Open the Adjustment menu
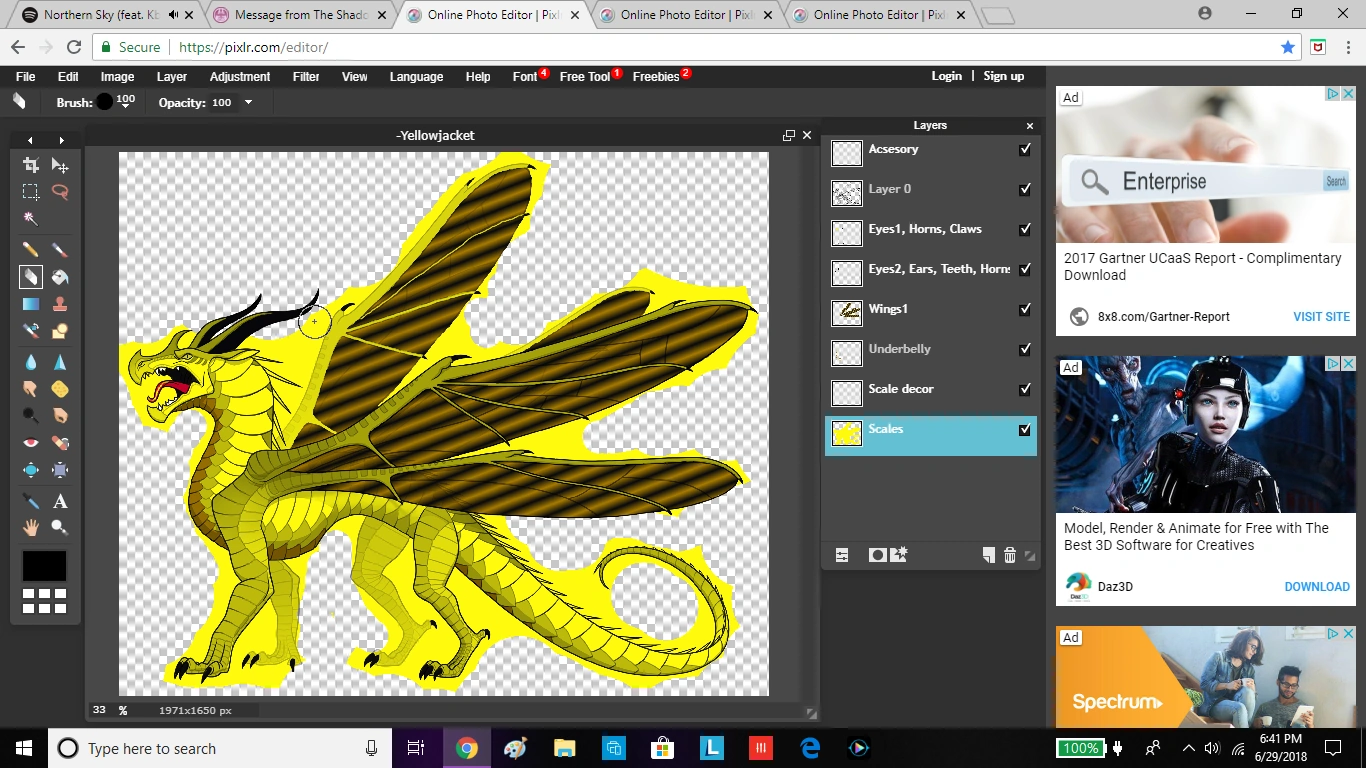 pos(239,77)
